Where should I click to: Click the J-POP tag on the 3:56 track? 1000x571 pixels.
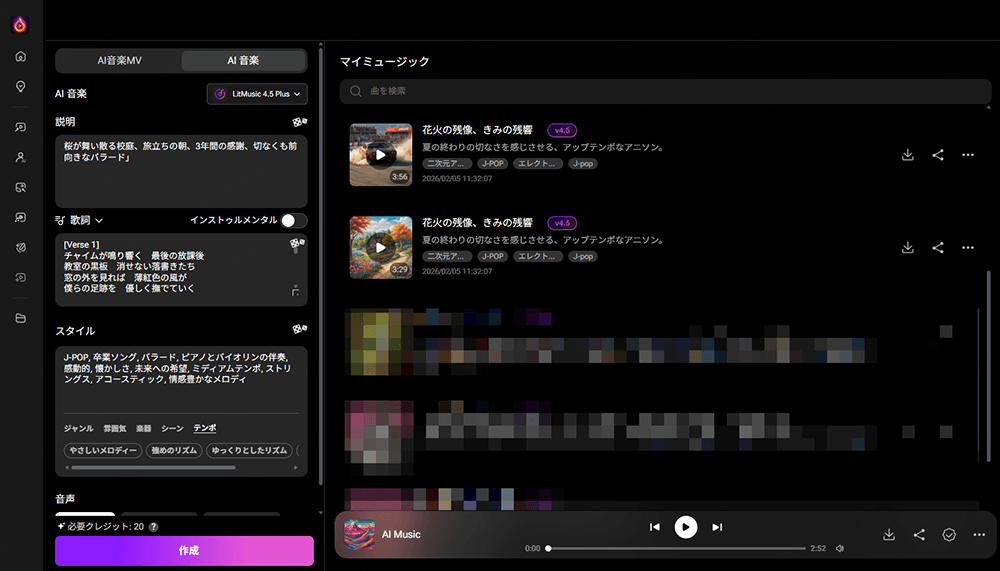coord(493,164)
